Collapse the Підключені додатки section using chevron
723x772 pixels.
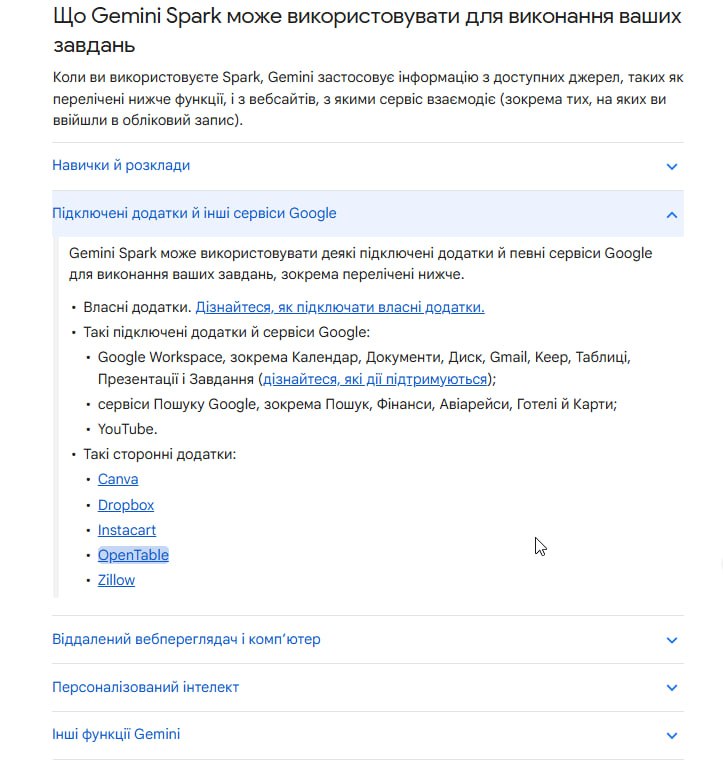point(671,215)
